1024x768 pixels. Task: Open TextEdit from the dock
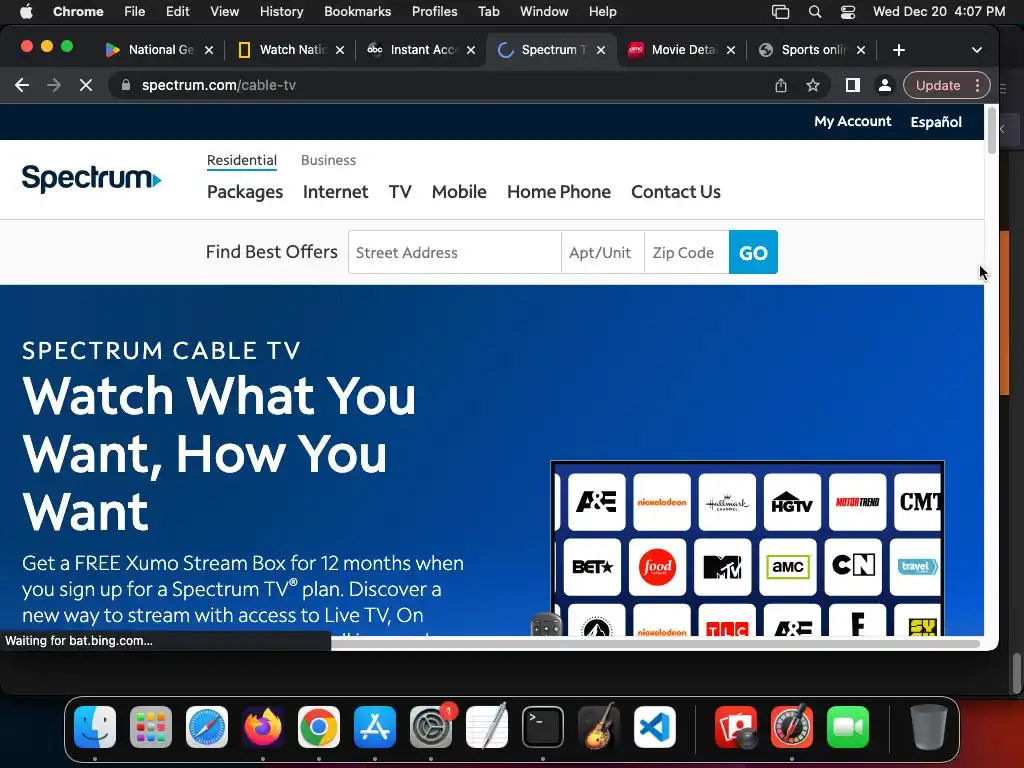(x=487, y=727)
